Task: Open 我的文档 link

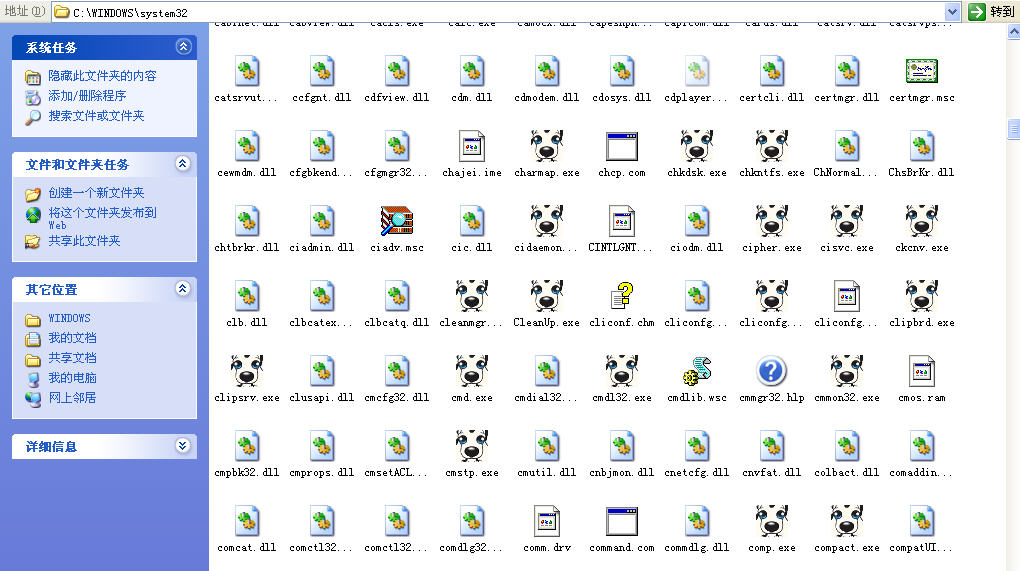Action: (72, 338)
